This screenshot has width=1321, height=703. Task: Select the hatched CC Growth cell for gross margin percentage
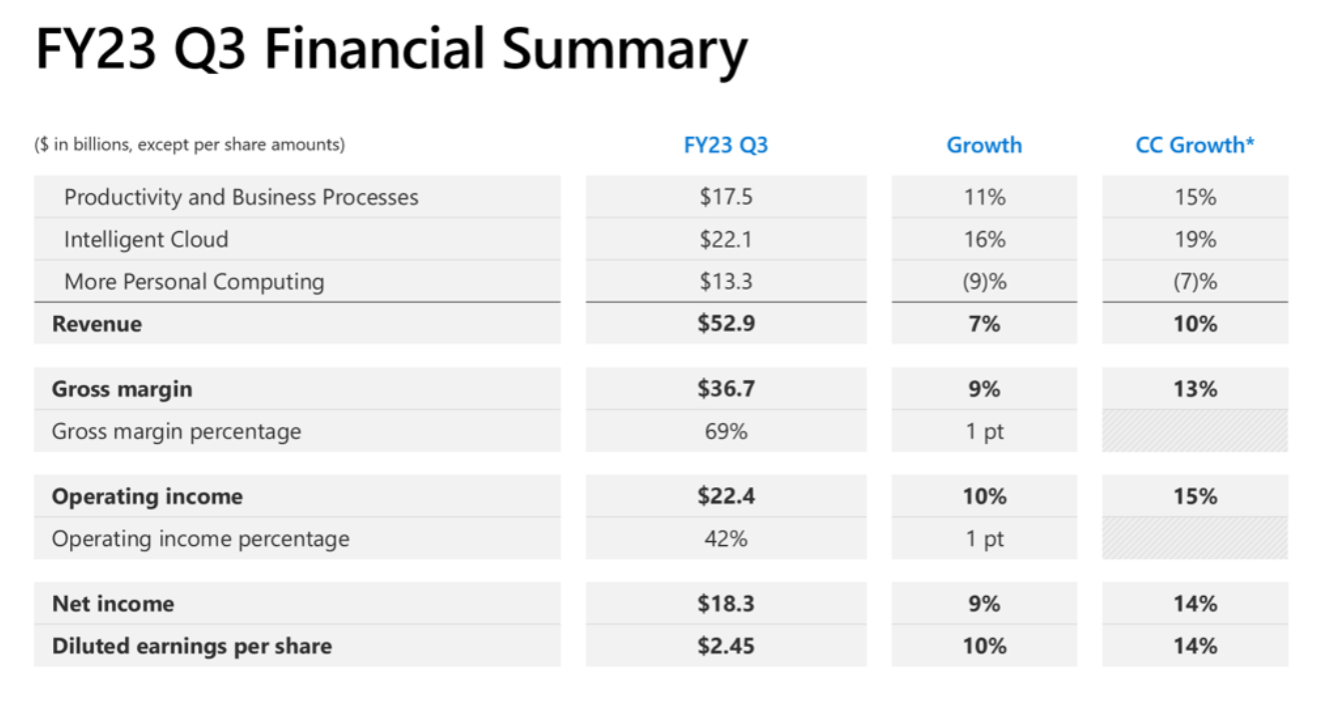tap(1195, 432)
